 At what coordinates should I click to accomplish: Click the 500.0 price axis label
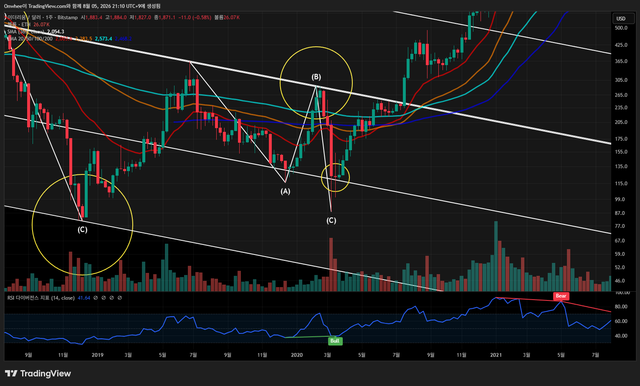coord(620,28)
